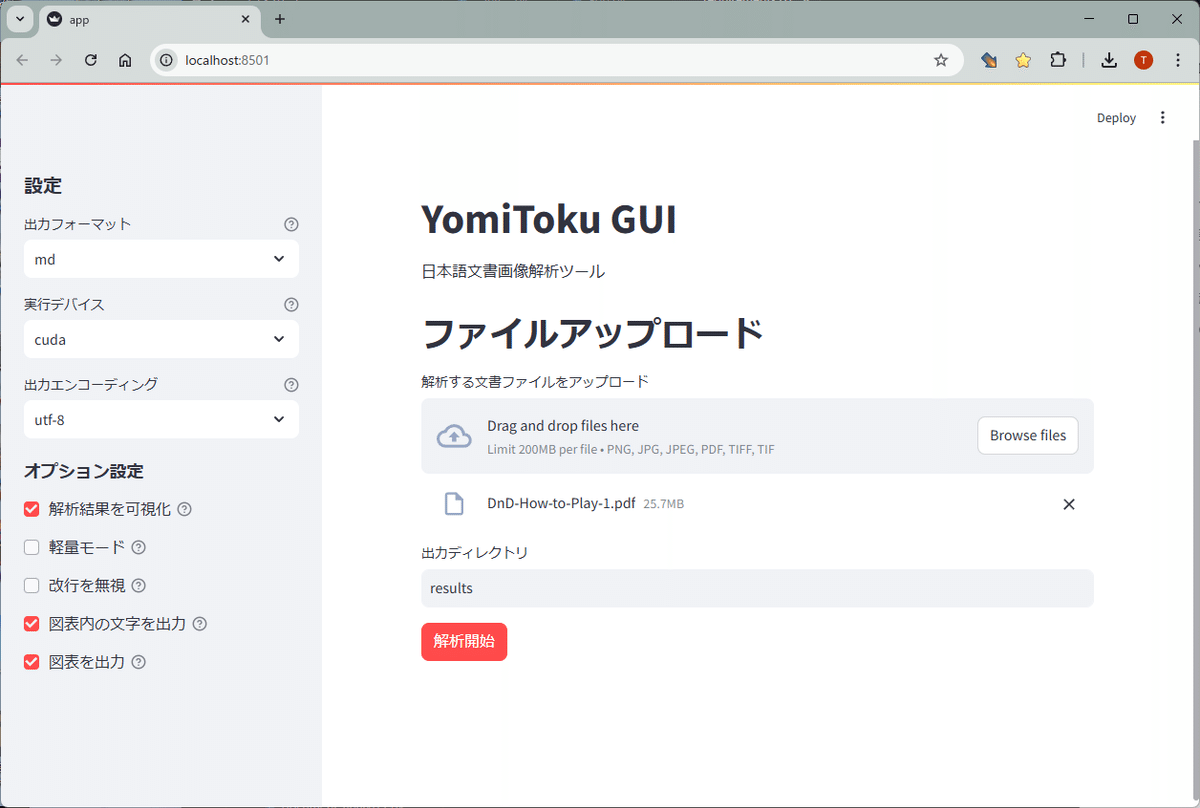Open the encoding dropdown showing utf-8
Screen dimensions: 1200x808
pyautogui.click(x=161, y=419)
